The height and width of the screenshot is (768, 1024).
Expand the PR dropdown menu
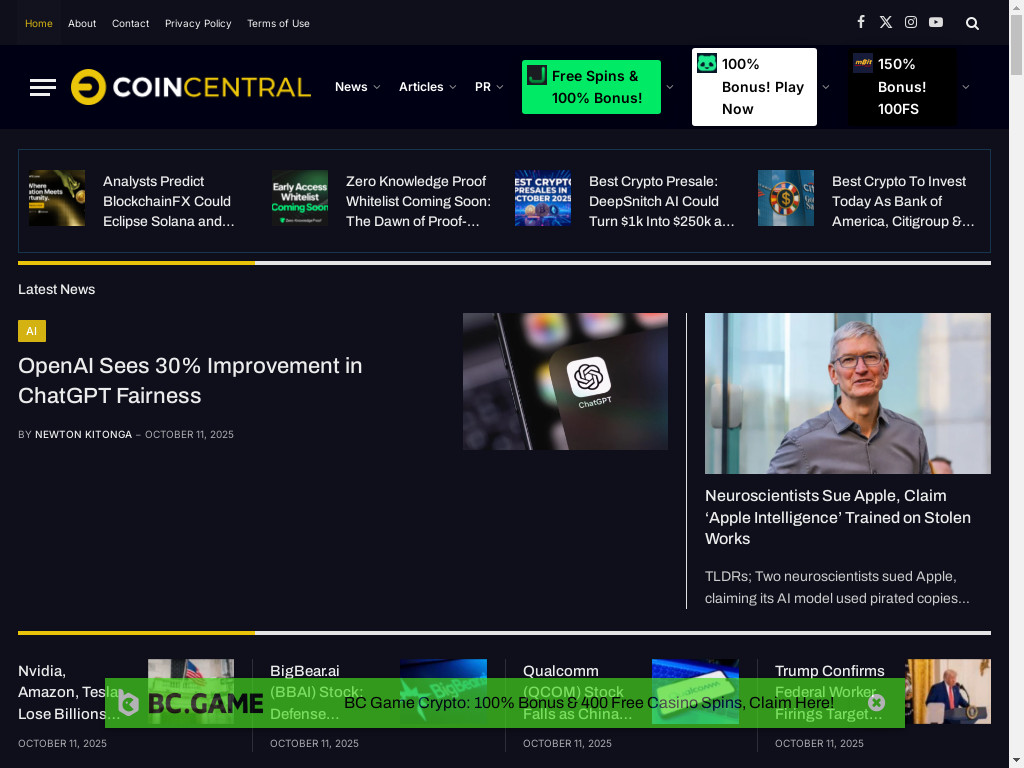(489, 87)
